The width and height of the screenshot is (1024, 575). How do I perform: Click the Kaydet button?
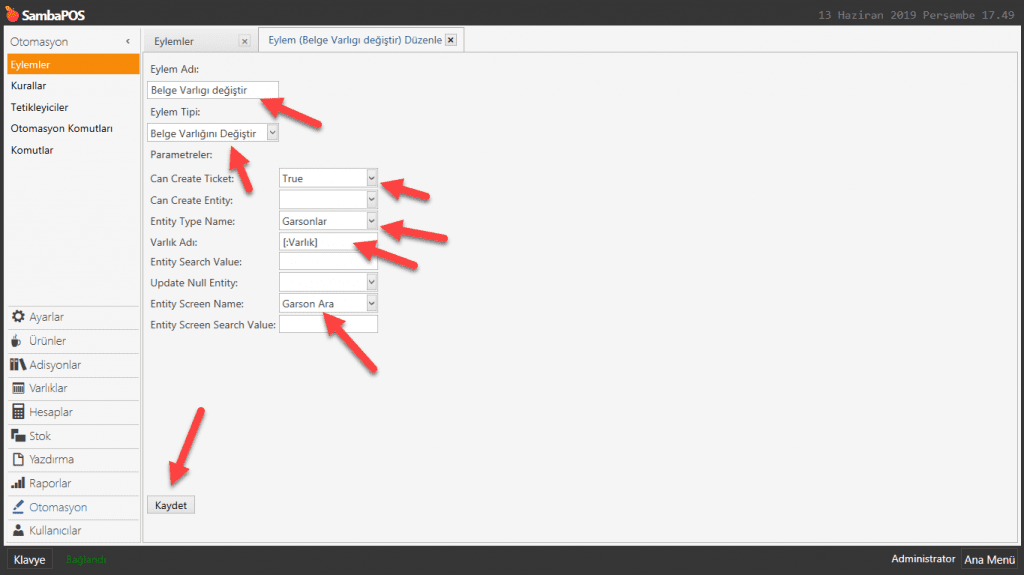(x=171, y=505)
